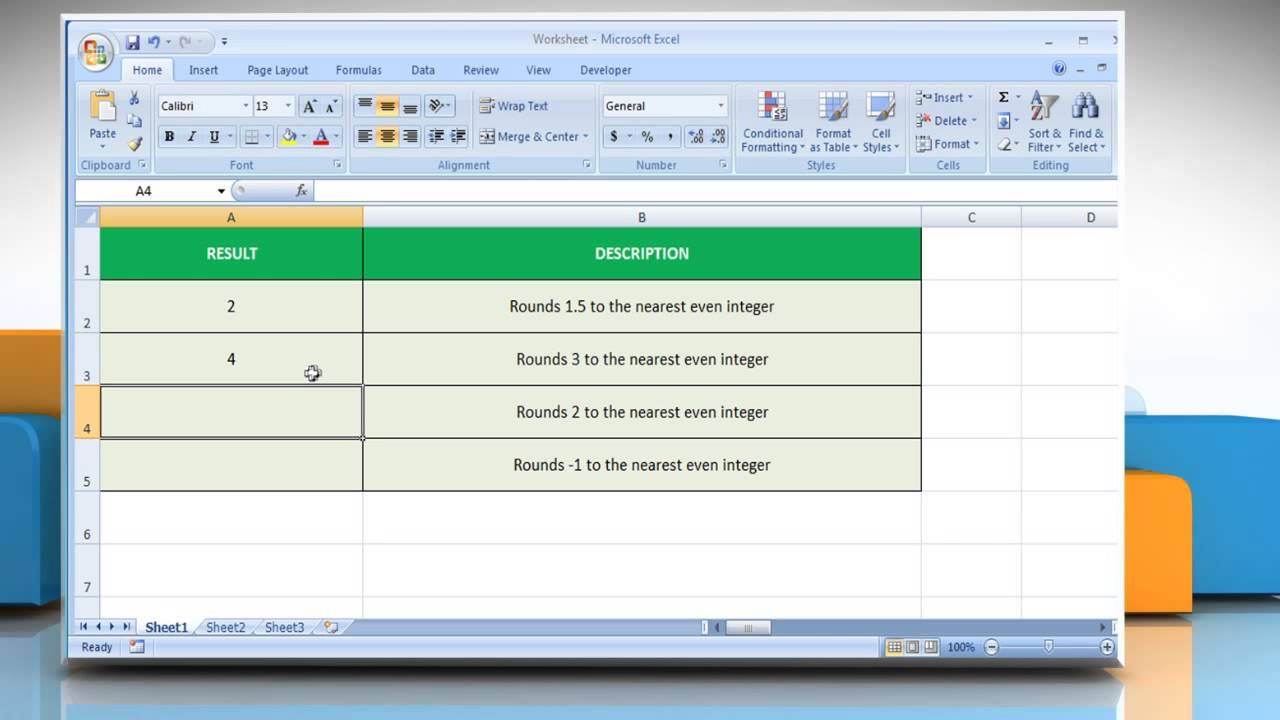1280x720 pixels.
Task: Switch to the Sheet2 tab
Action: 225,627
